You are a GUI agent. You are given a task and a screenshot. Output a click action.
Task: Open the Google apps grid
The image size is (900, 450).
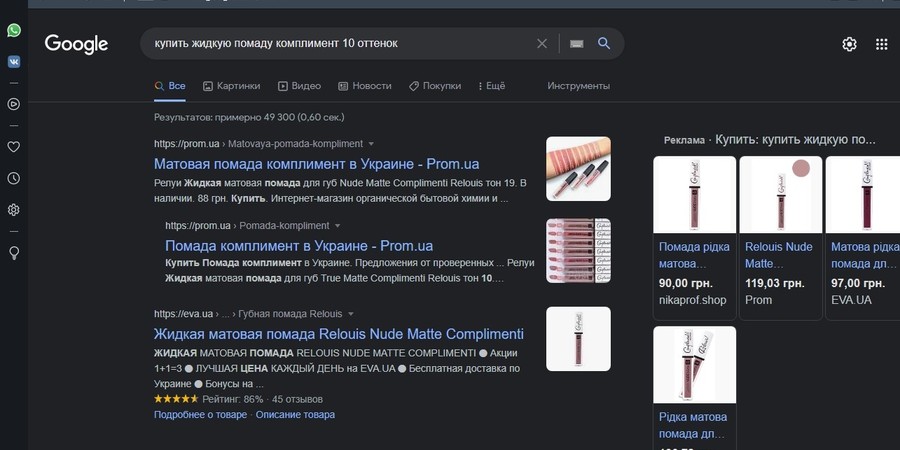(x=881, y=44)
